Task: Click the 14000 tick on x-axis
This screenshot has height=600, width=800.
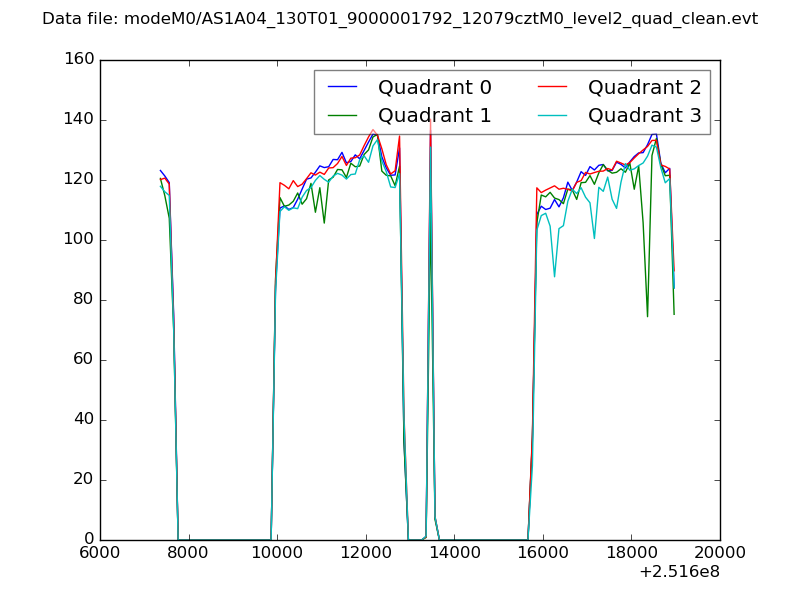Action: pyautogui.click(x=454, y=553)
